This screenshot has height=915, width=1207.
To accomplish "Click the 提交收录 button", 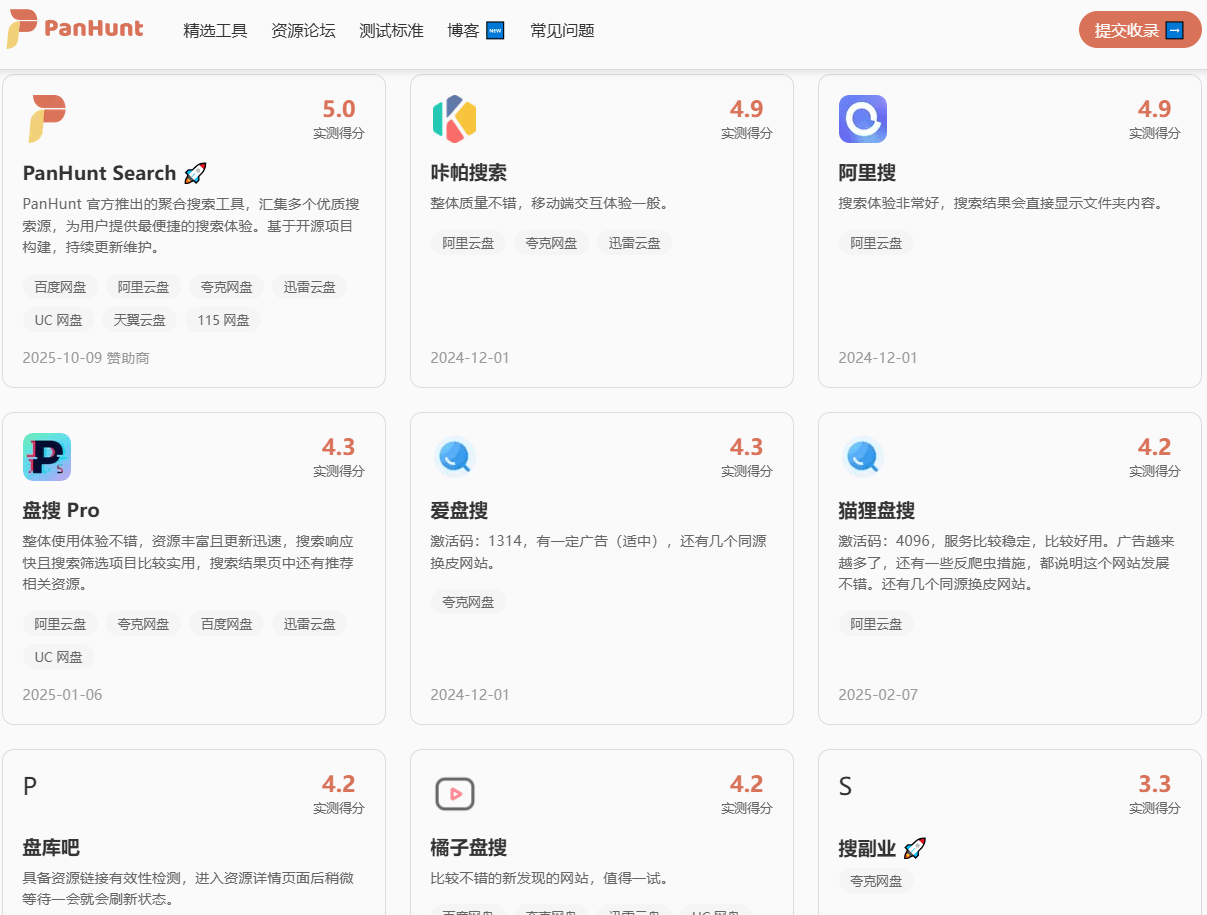I will click(1140, 31).
